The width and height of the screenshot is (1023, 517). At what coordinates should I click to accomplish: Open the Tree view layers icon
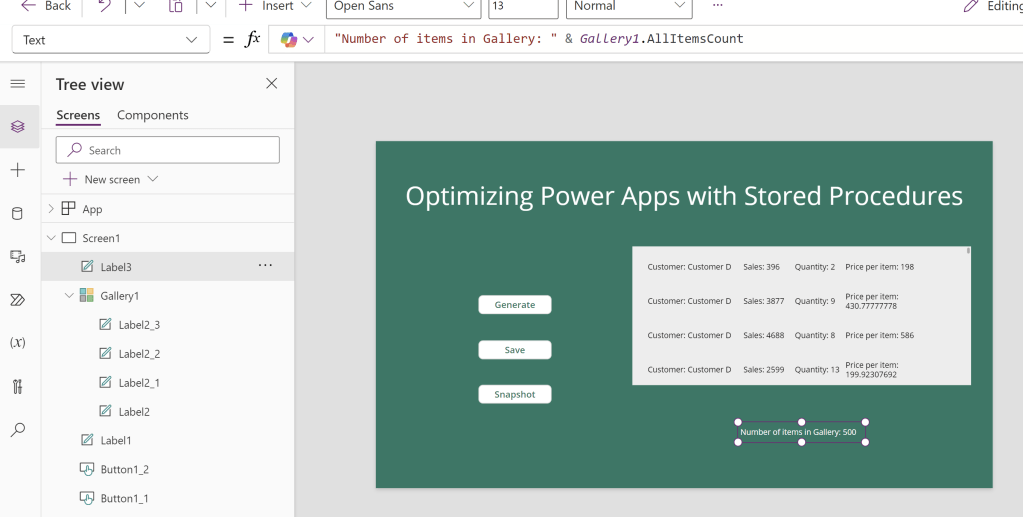click(x=18, y=126)
